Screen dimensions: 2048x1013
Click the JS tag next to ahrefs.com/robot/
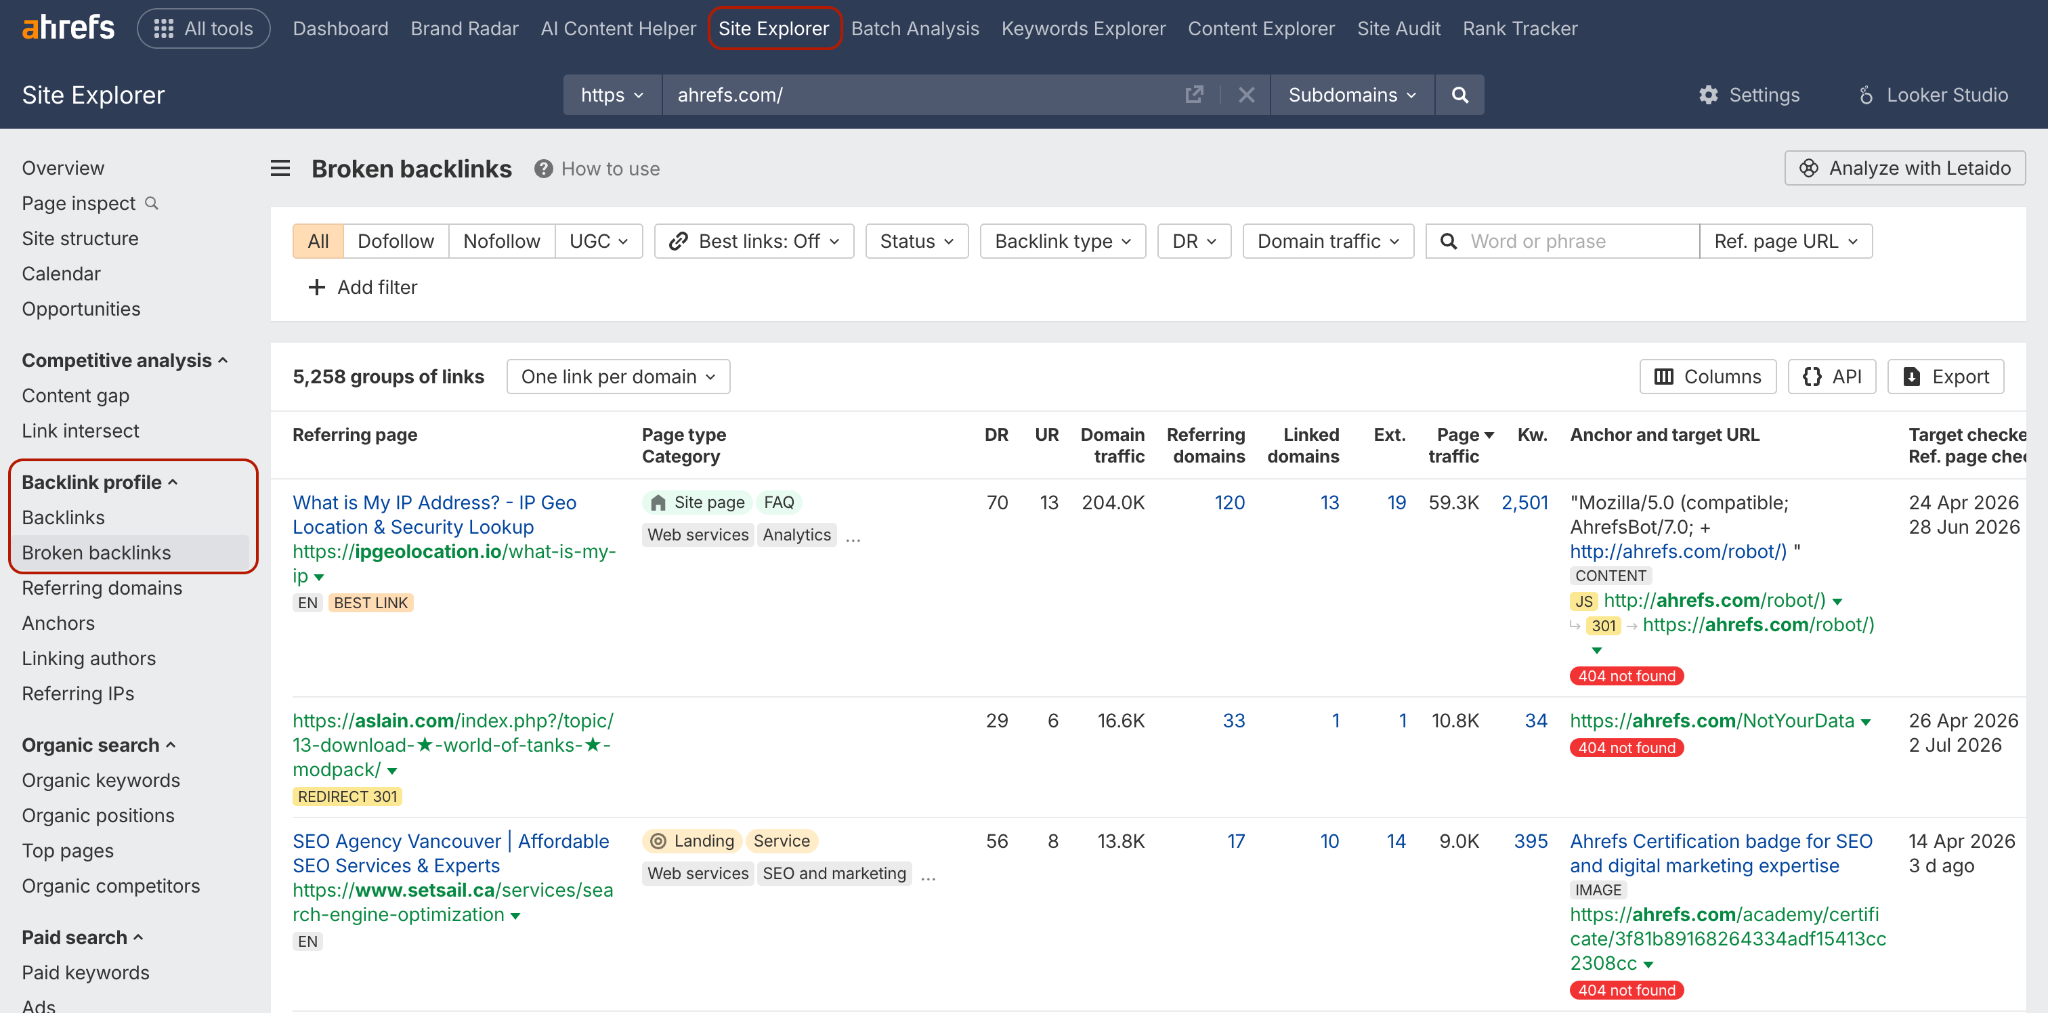click(x=1584, y=601)
